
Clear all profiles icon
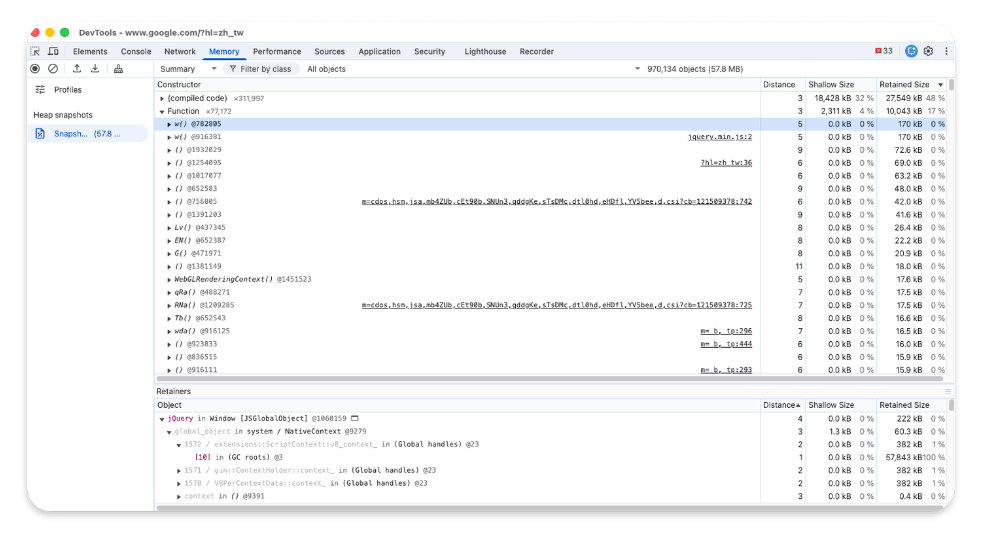pyautogui.click(x=53, y=69)
